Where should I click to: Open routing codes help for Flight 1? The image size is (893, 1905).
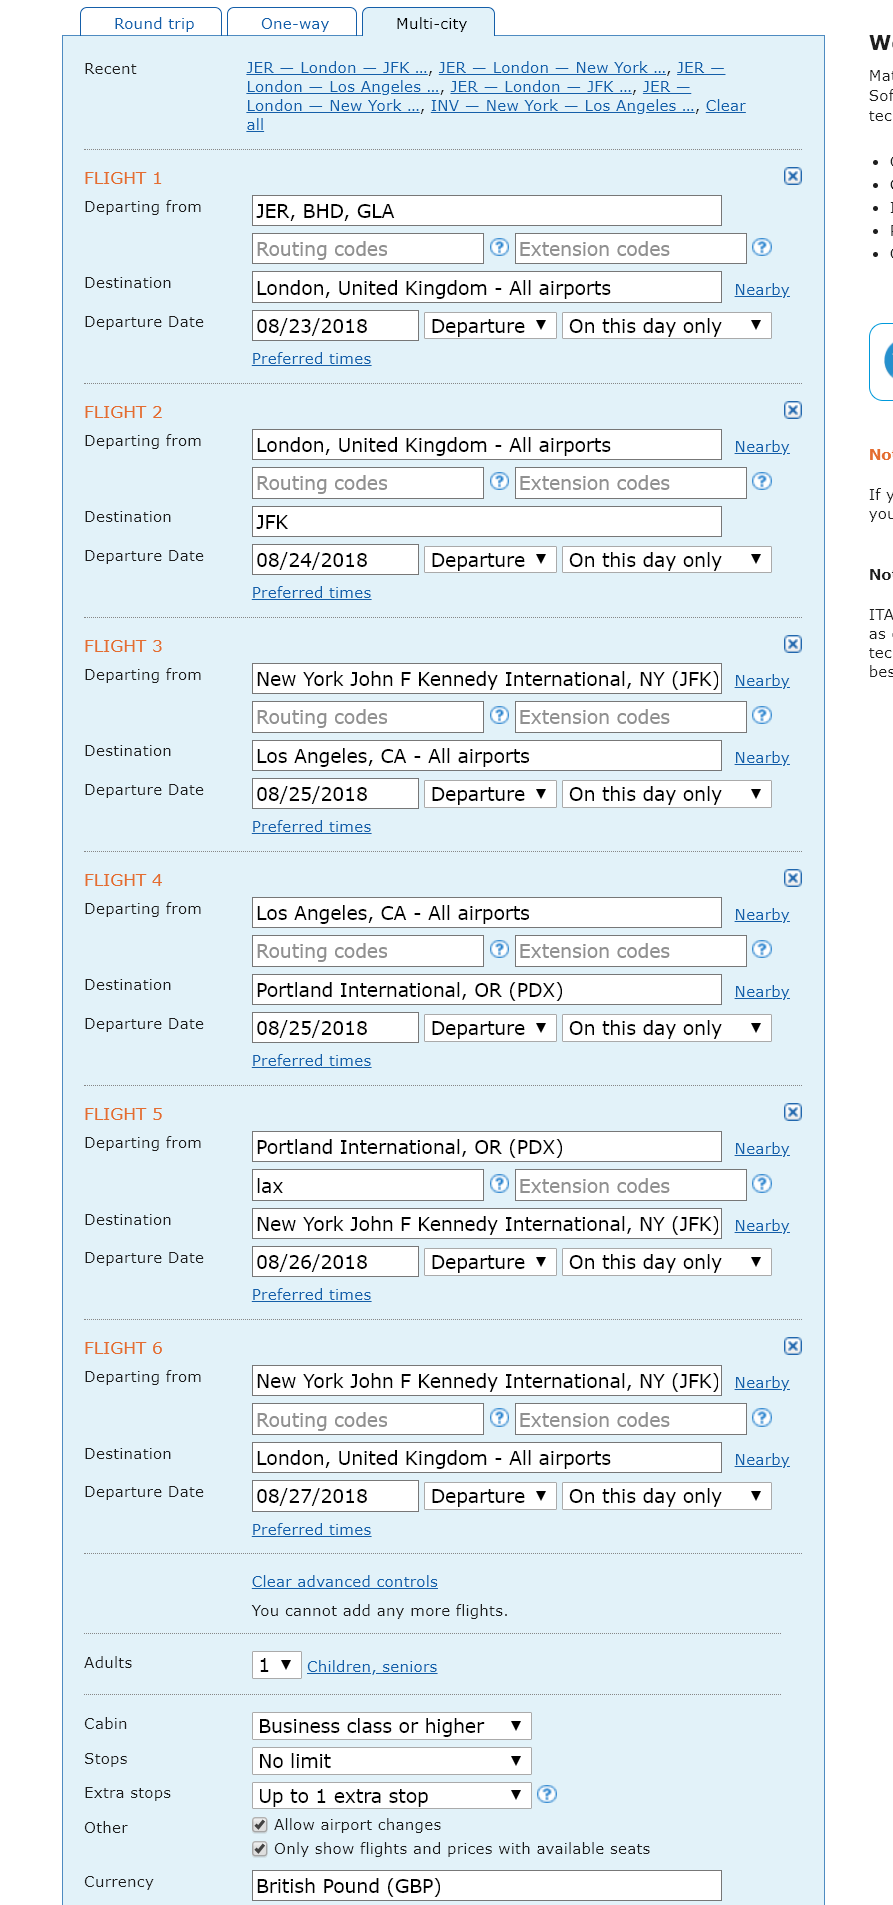click(x=499, y=248)
